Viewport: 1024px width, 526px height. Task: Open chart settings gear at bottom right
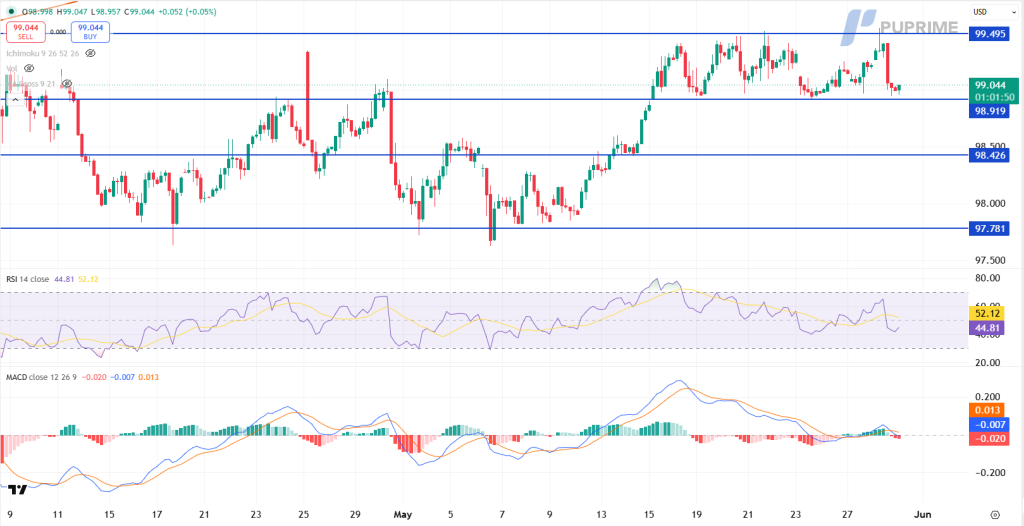[x=995, y=514]
